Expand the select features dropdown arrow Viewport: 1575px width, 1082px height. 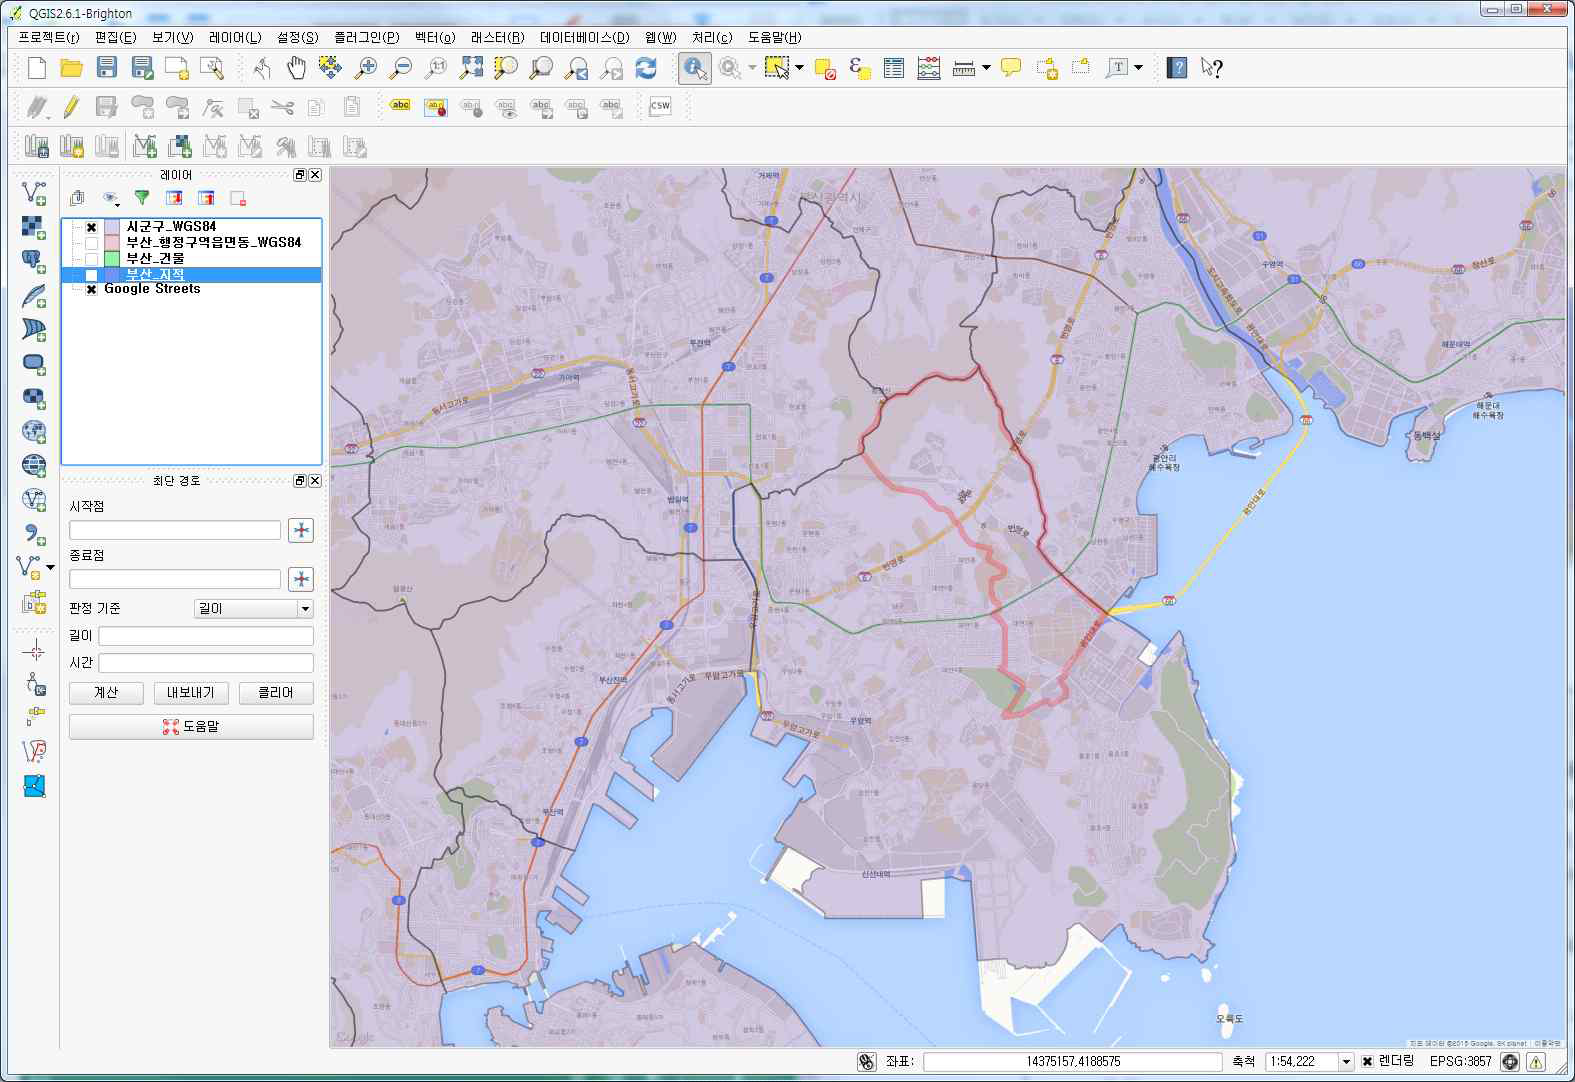coord(799,68)
